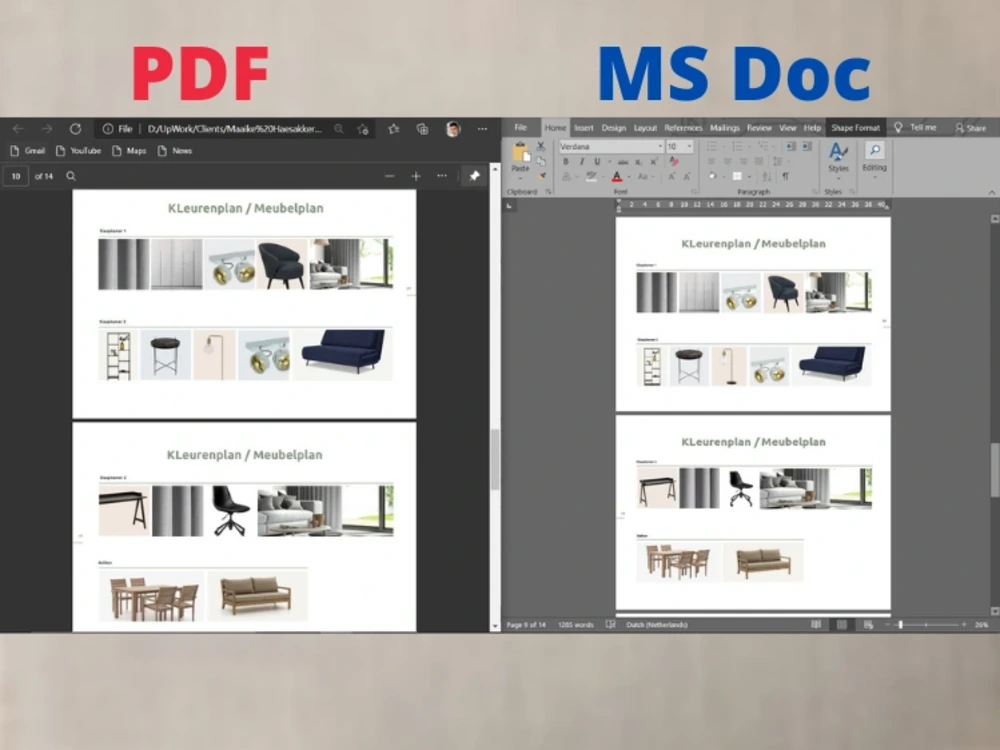Open the Gmail bookmark link
The height and width of the screenshot is (750, 1000).
tap(28, 150)
